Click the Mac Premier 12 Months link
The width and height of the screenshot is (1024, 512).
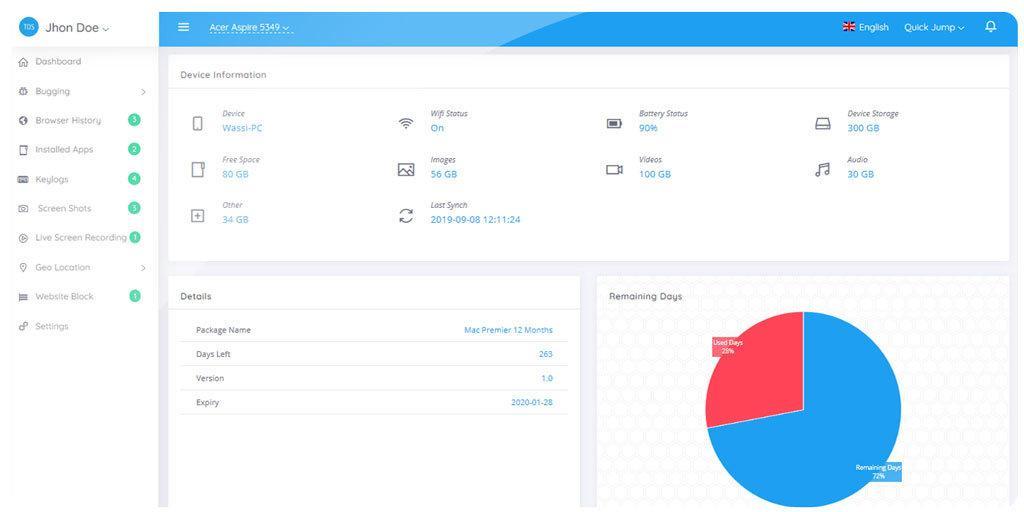click(x=508, y=330)
